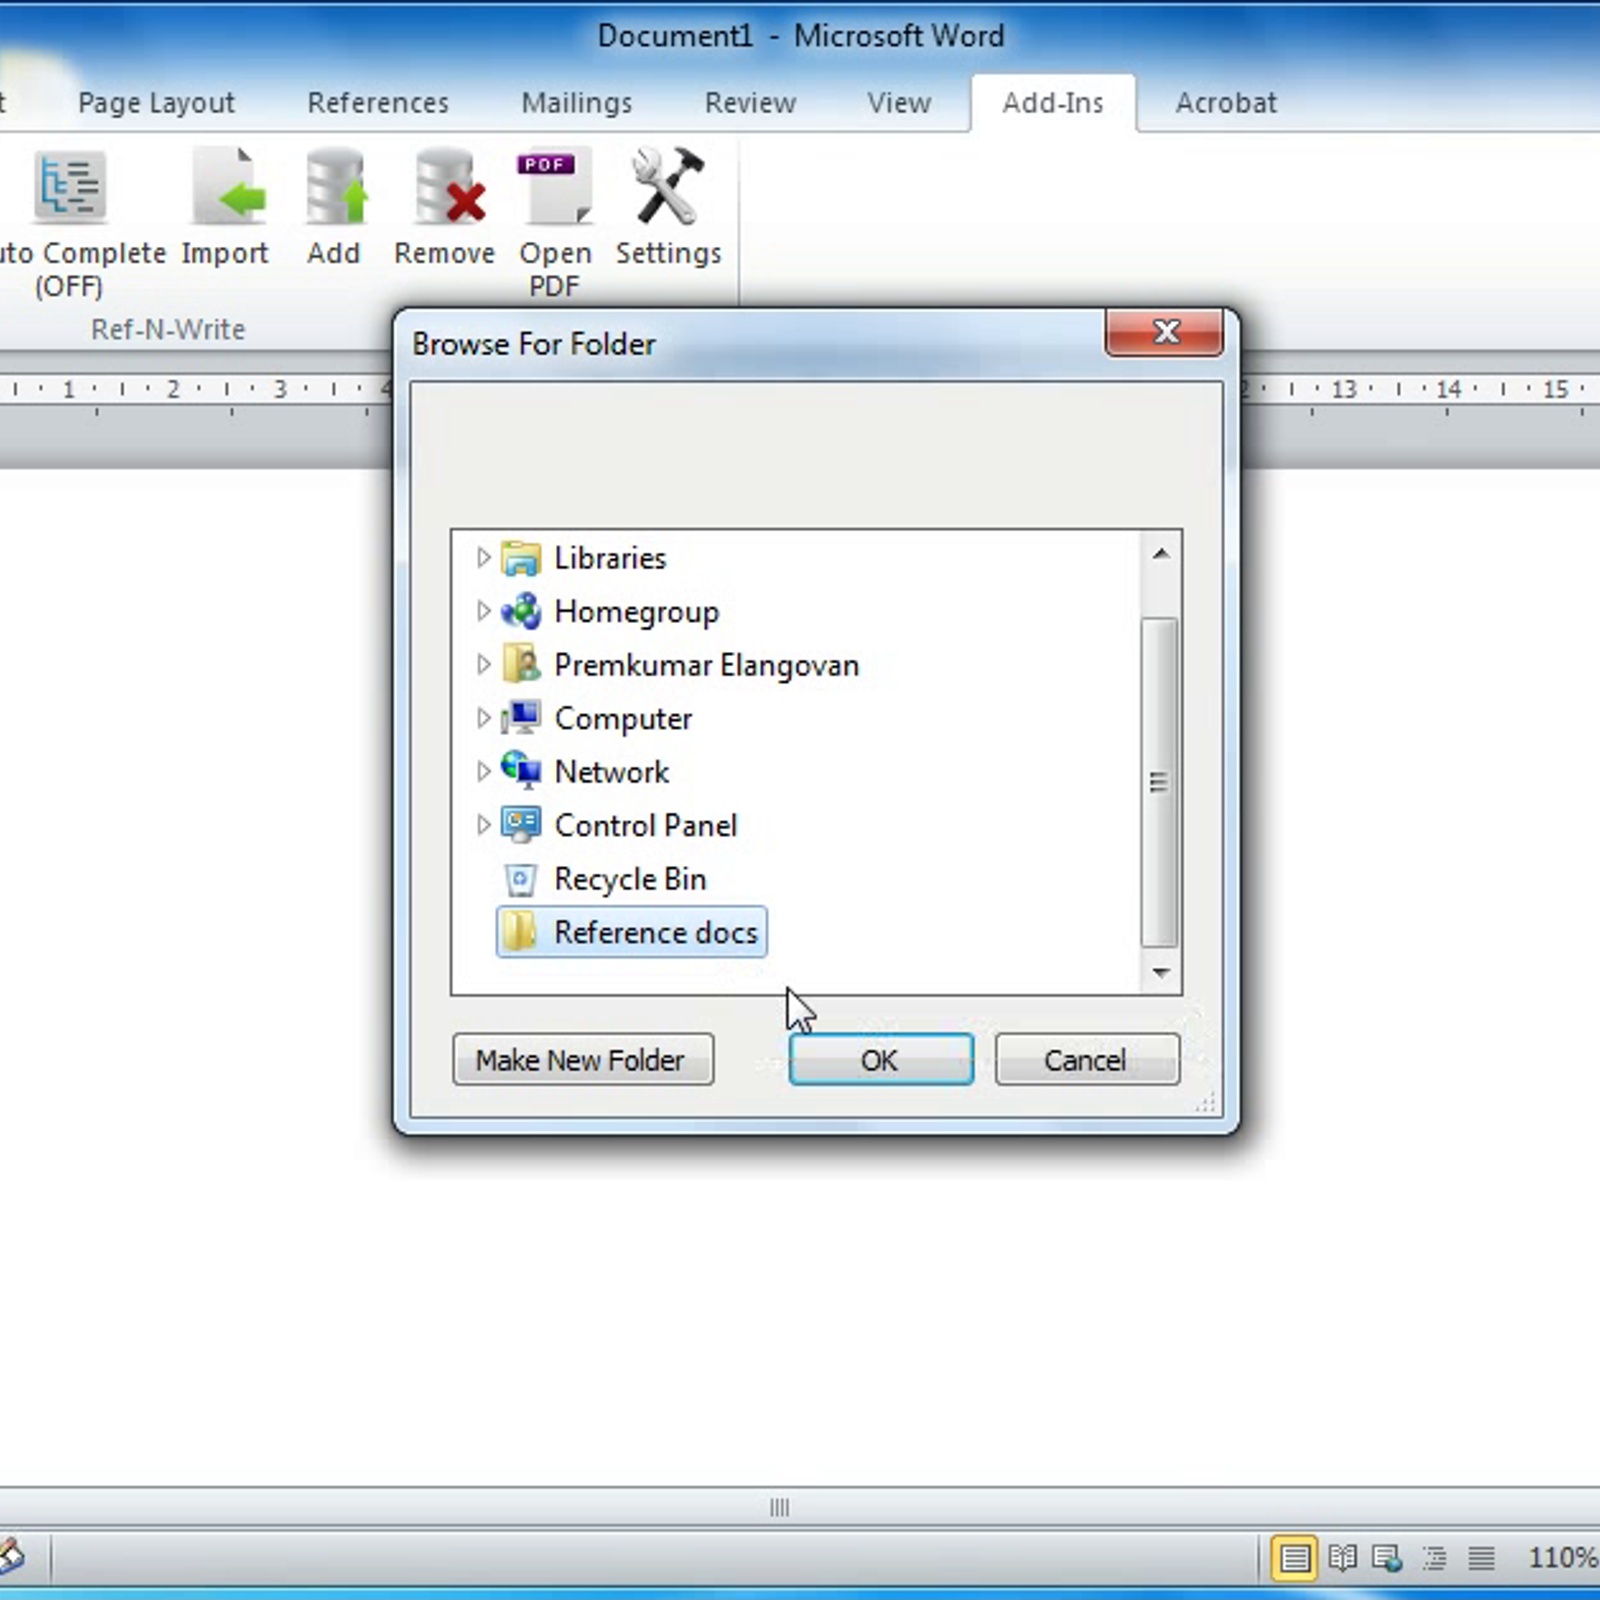The image size is (1600, 1600).
Task: Click the Network text label
Action: pyautogui.click(x=612, y=772)
